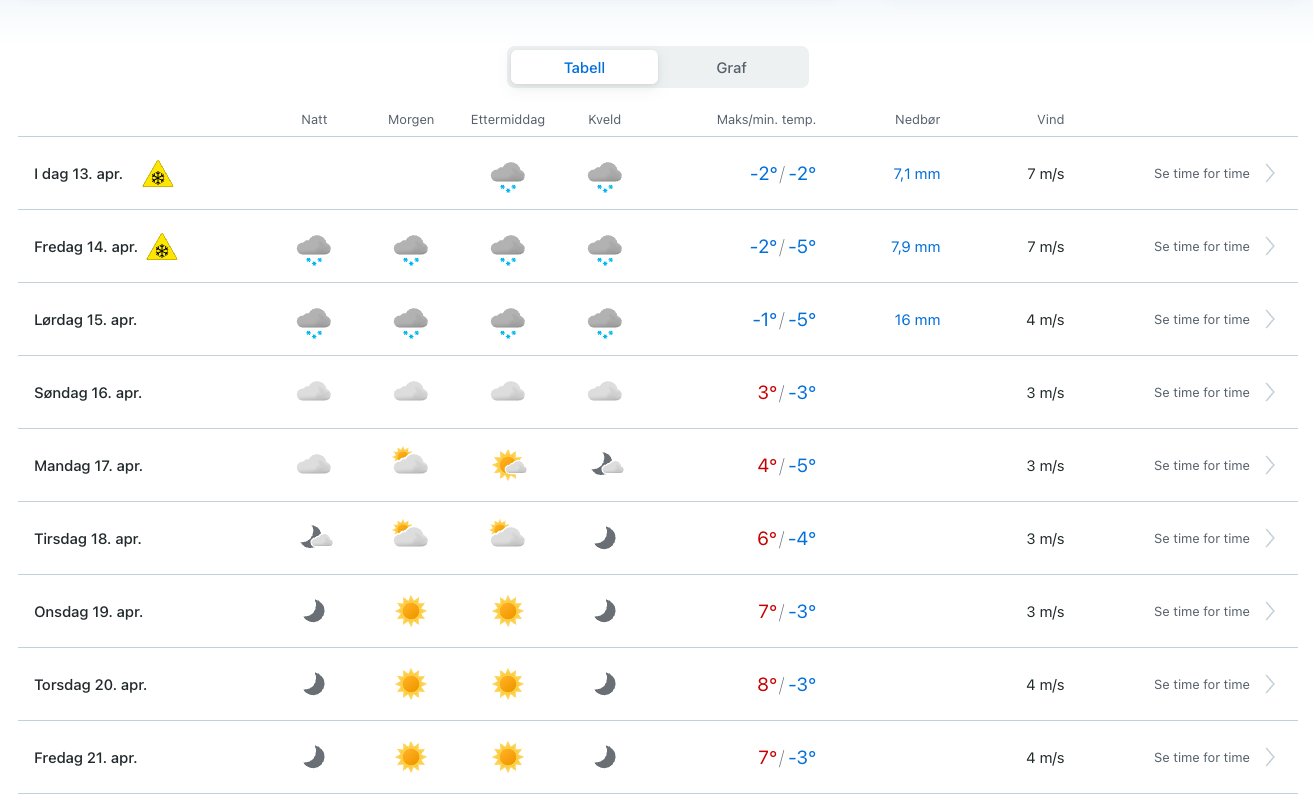Expand chevron for Fredag 21. apr. row
This screenshot has width=1313, height=804.
tap(1270, 758)
